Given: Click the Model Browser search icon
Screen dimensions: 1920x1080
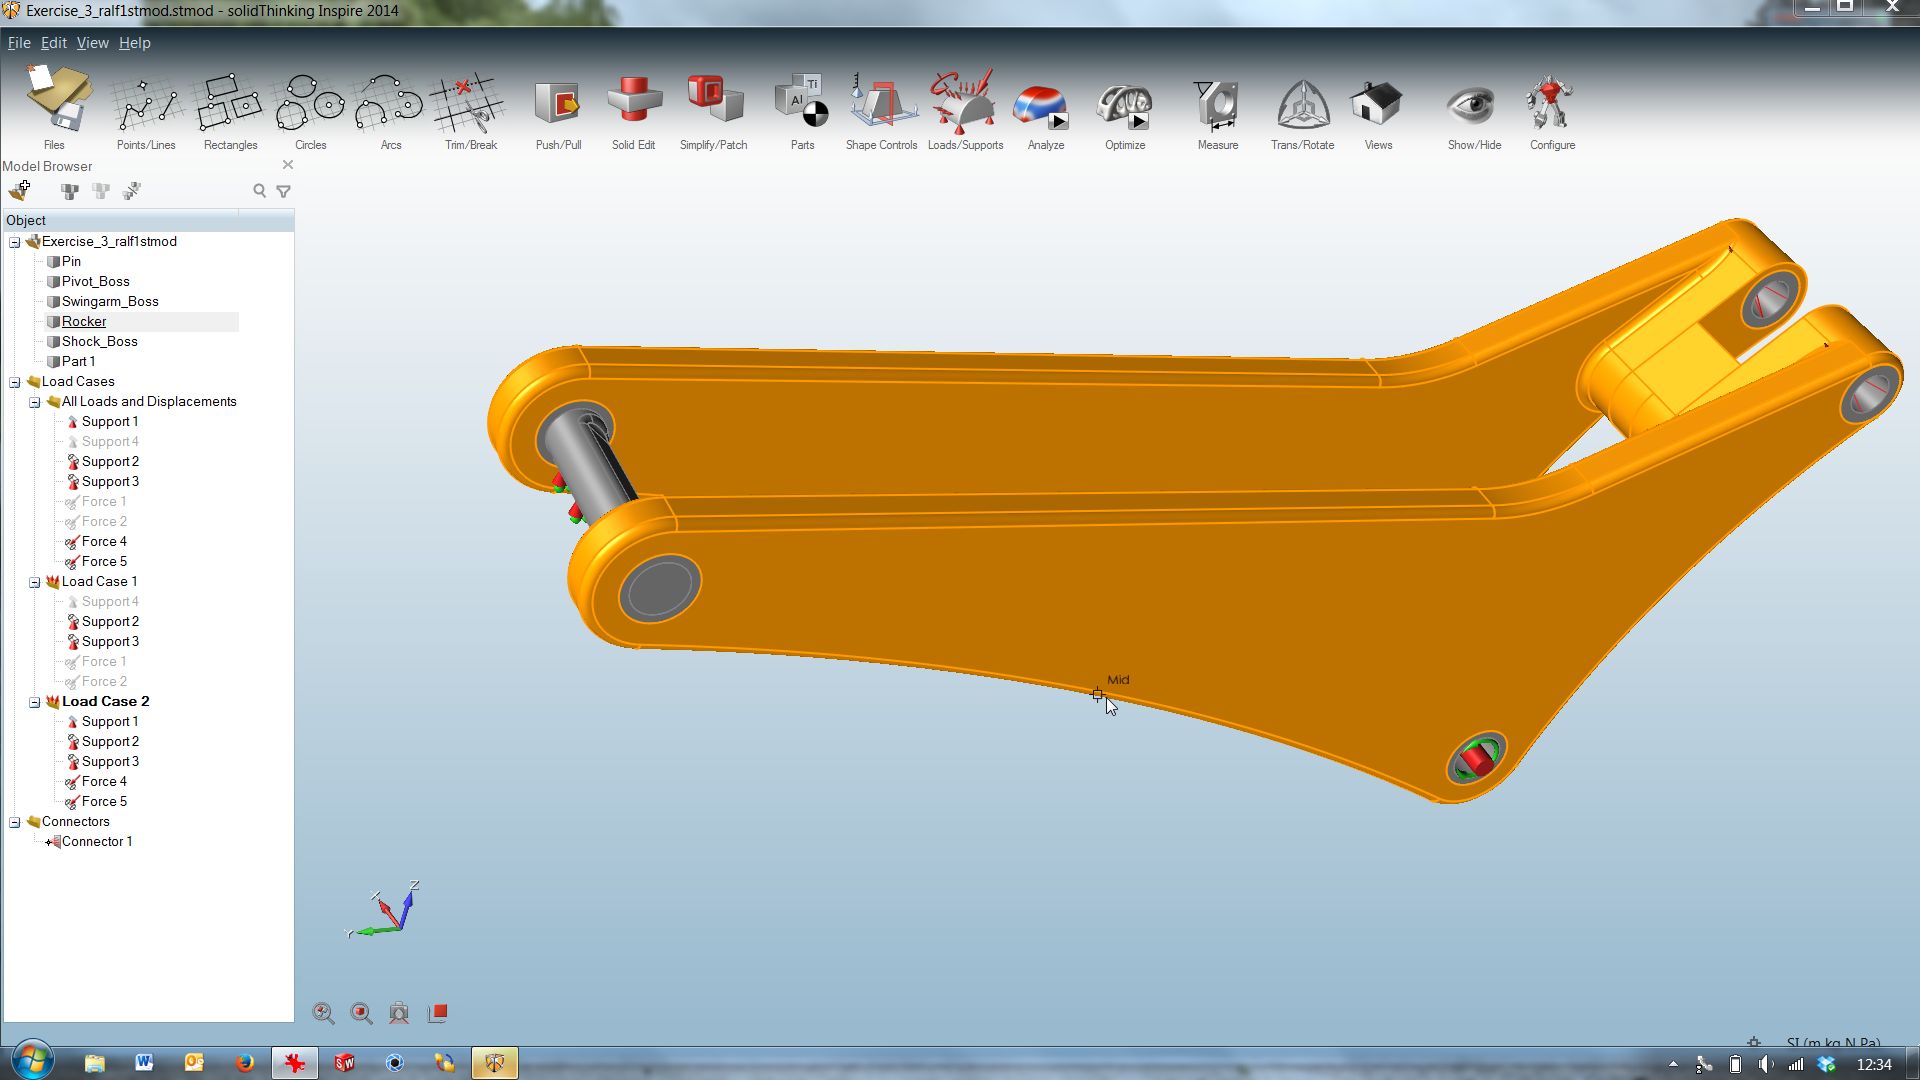Looking at the screenshot, I should coord(259,190).
